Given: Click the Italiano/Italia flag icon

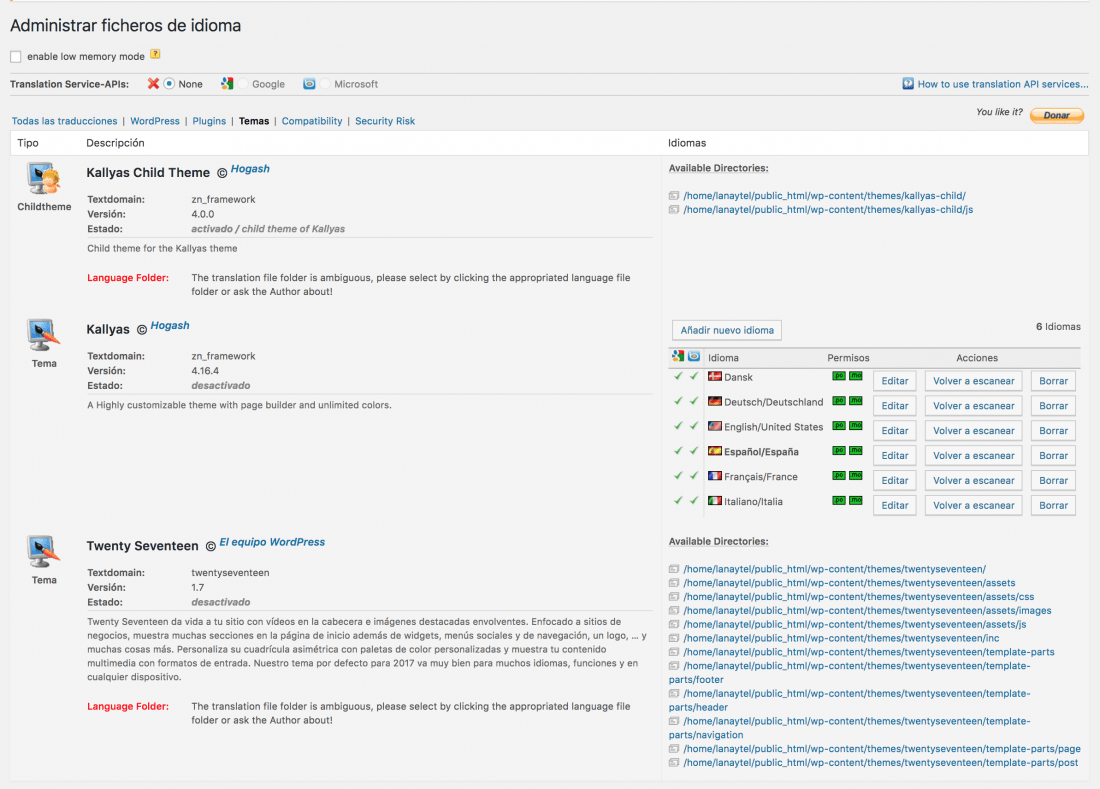Looking at the screenshot, I should pos(715,501).
